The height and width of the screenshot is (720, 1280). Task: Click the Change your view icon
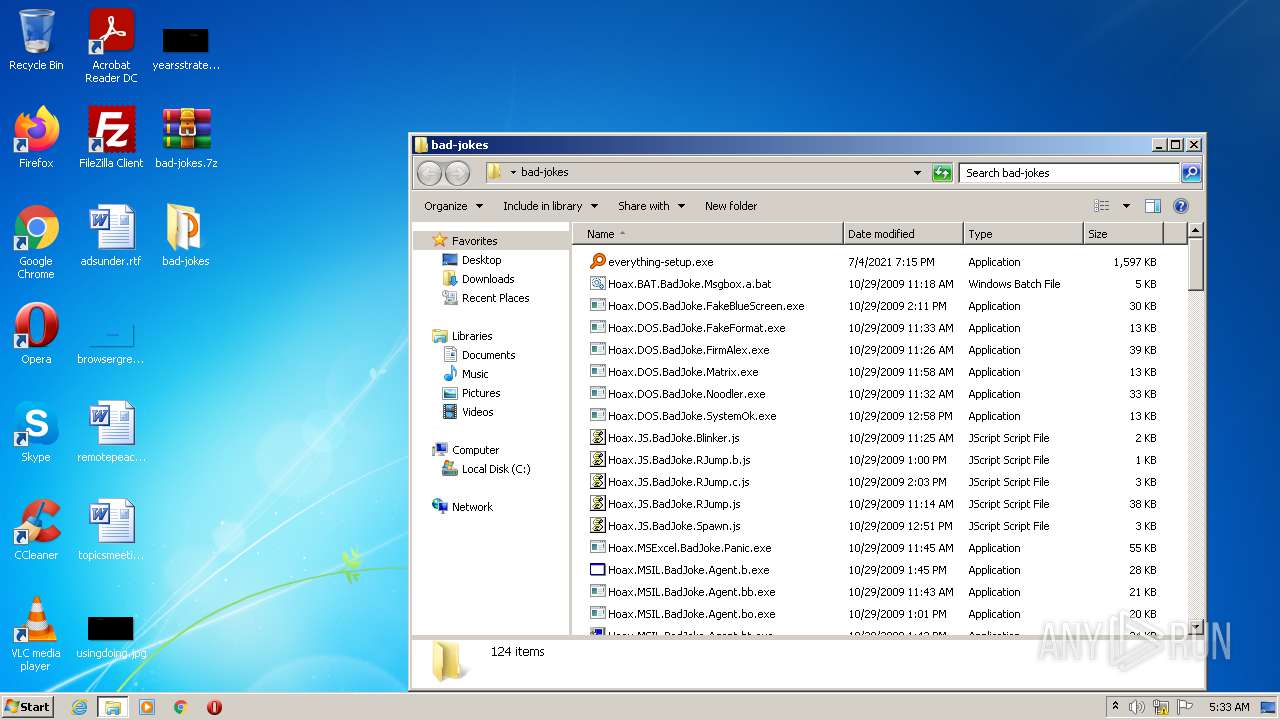tap(1102, 206)
